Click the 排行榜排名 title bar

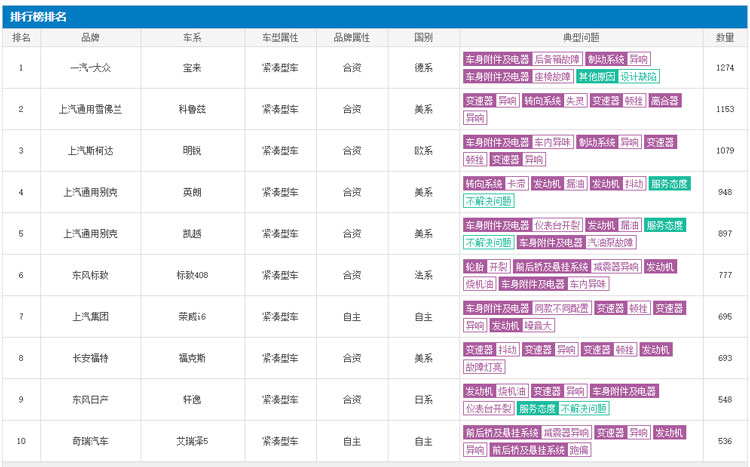40,16
